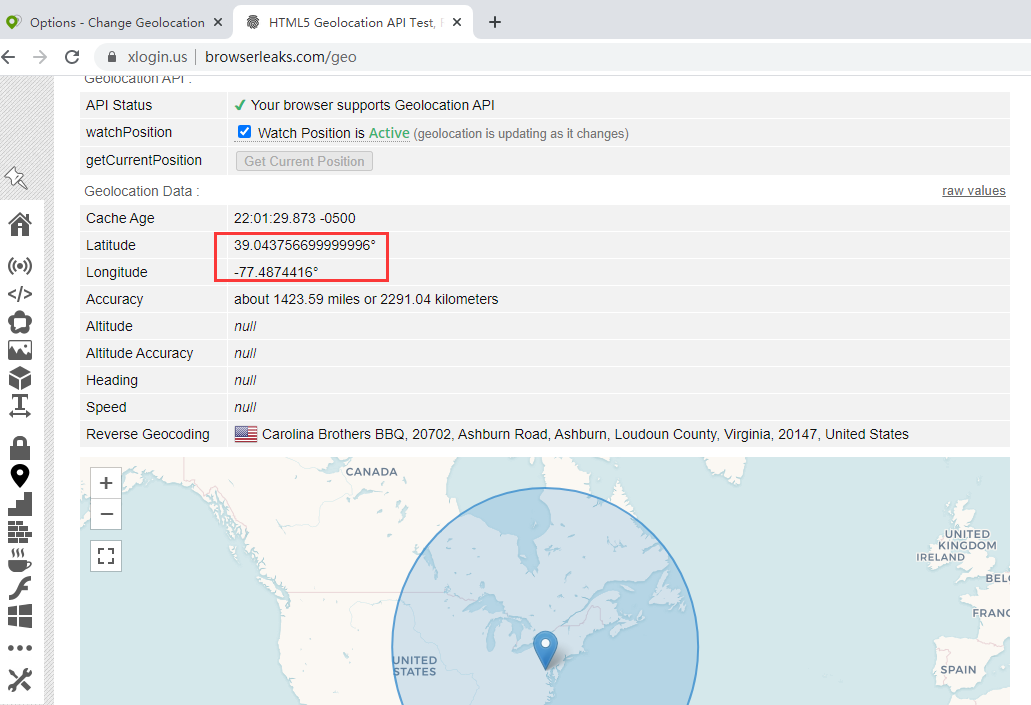Open the Canvas fingerprint picture icon
The image size is (1031, 705).
pos(20,350)
